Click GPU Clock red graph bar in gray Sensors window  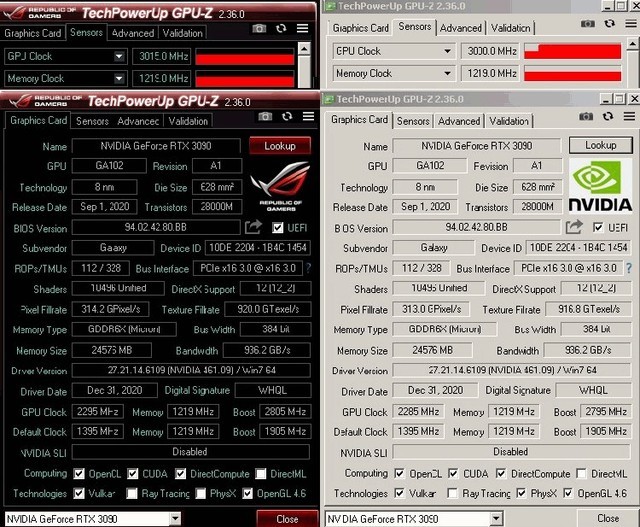point(573,52)
